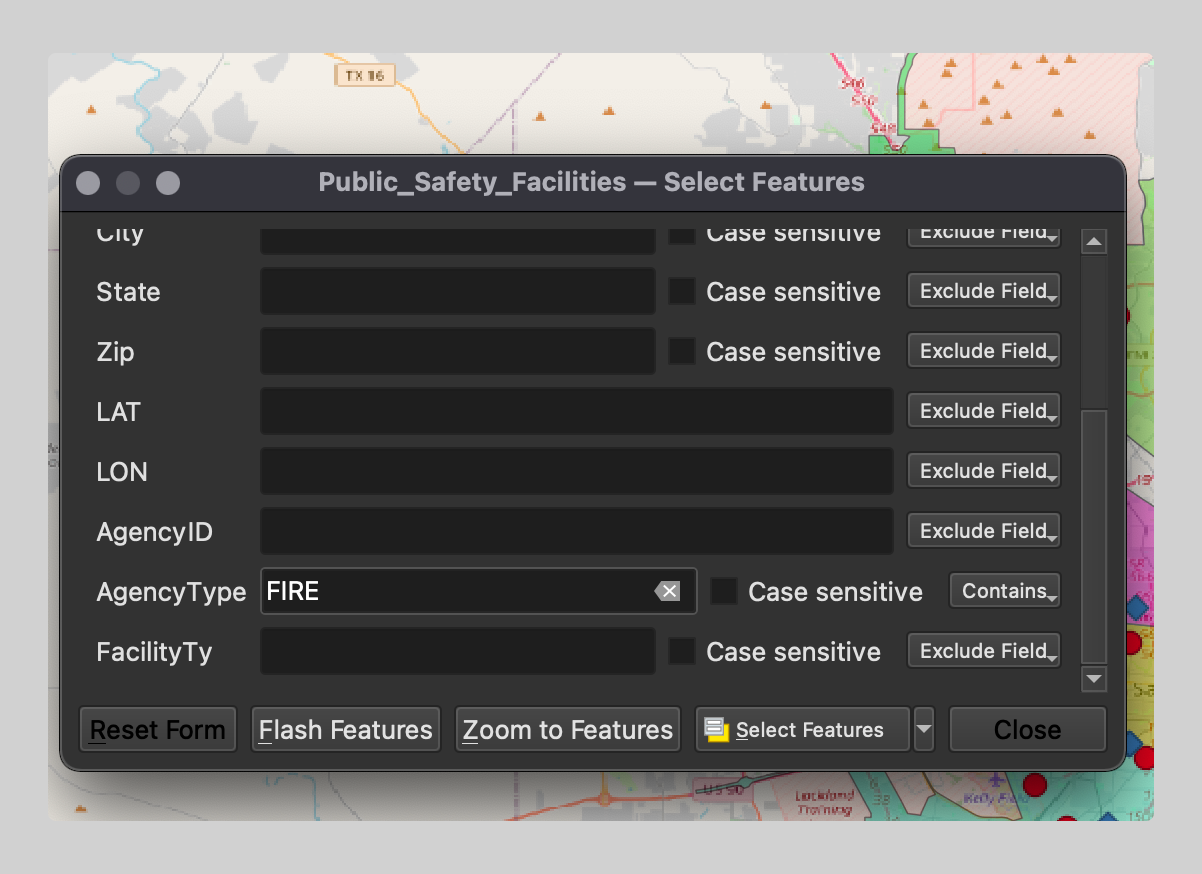Open the Exclude Field dropdown for LON
This screenshot has width=1202, height=874.
click(x=983, y=470)
